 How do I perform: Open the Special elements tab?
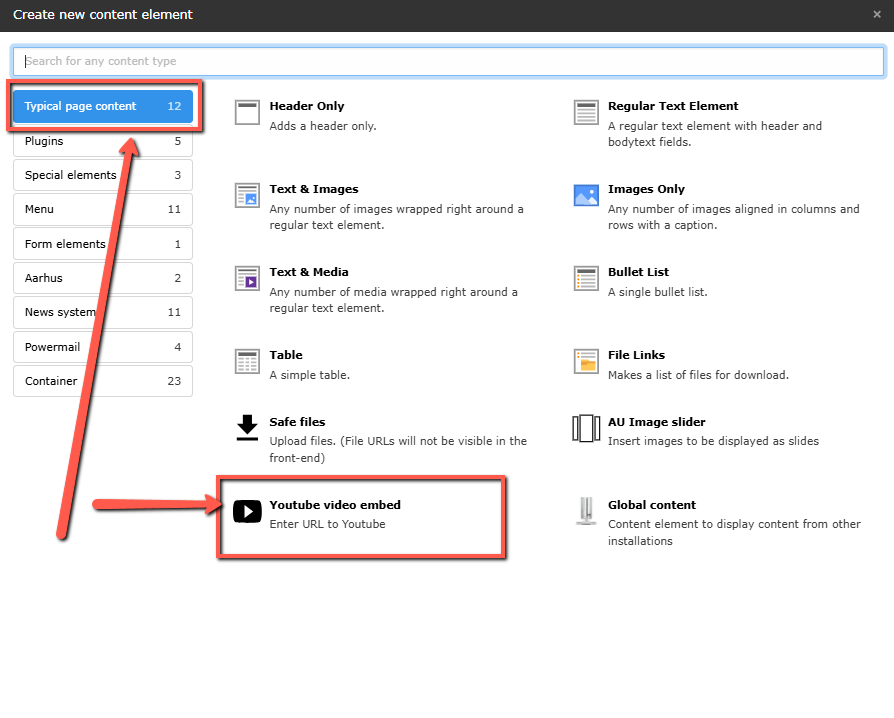pos(102,175)
